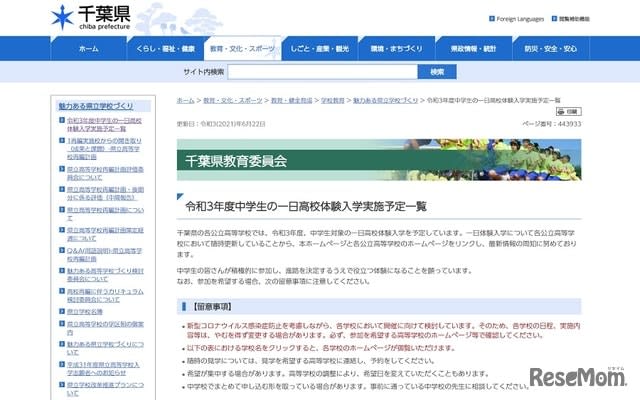The image size is (640, 400).
Task: Click the 千葉県教育委員会 banner image
Action: point(379,160)
